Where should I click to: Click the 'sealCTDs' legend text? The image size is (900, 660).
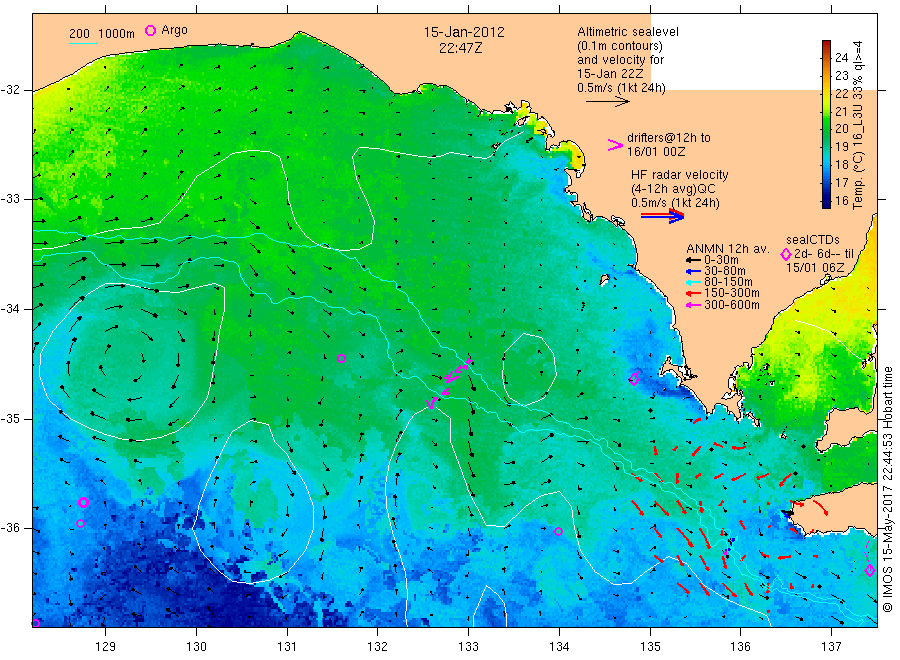coord(813,240)
